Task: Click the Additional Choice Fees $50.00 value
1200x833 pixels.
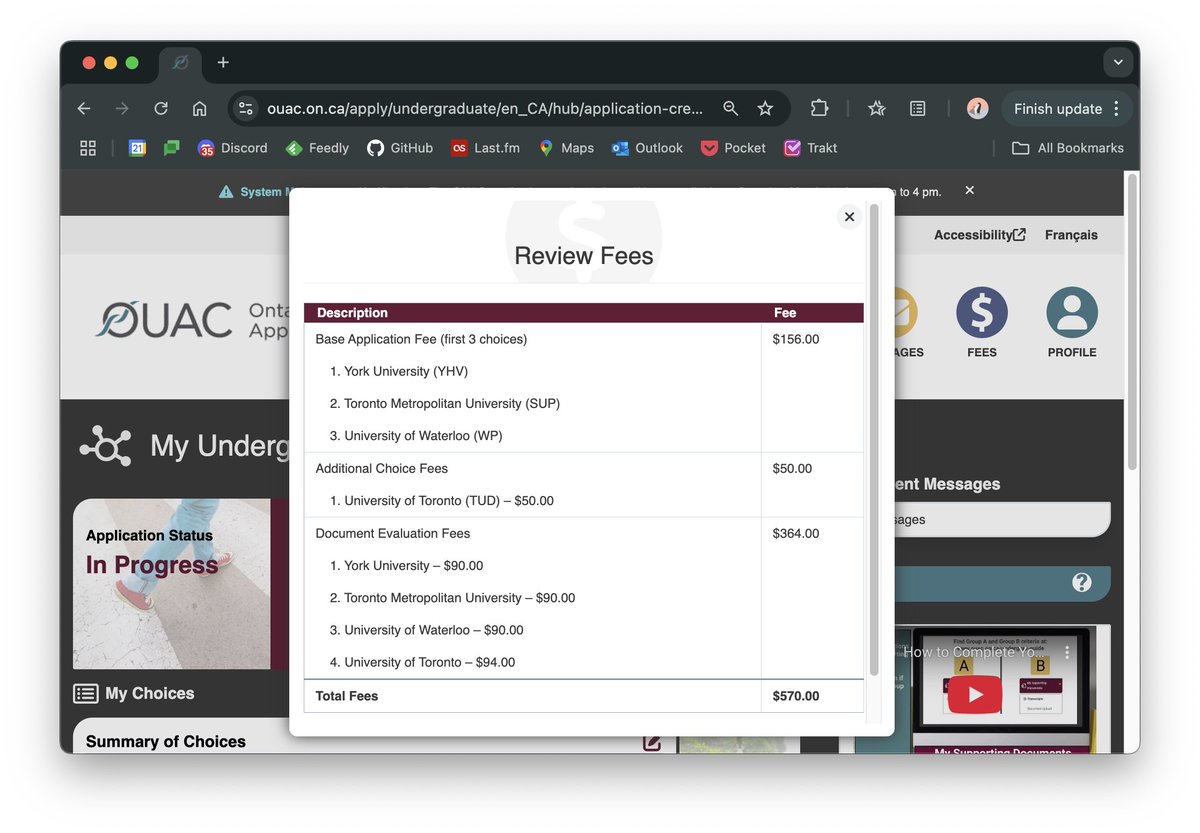Action: (793, 468)
